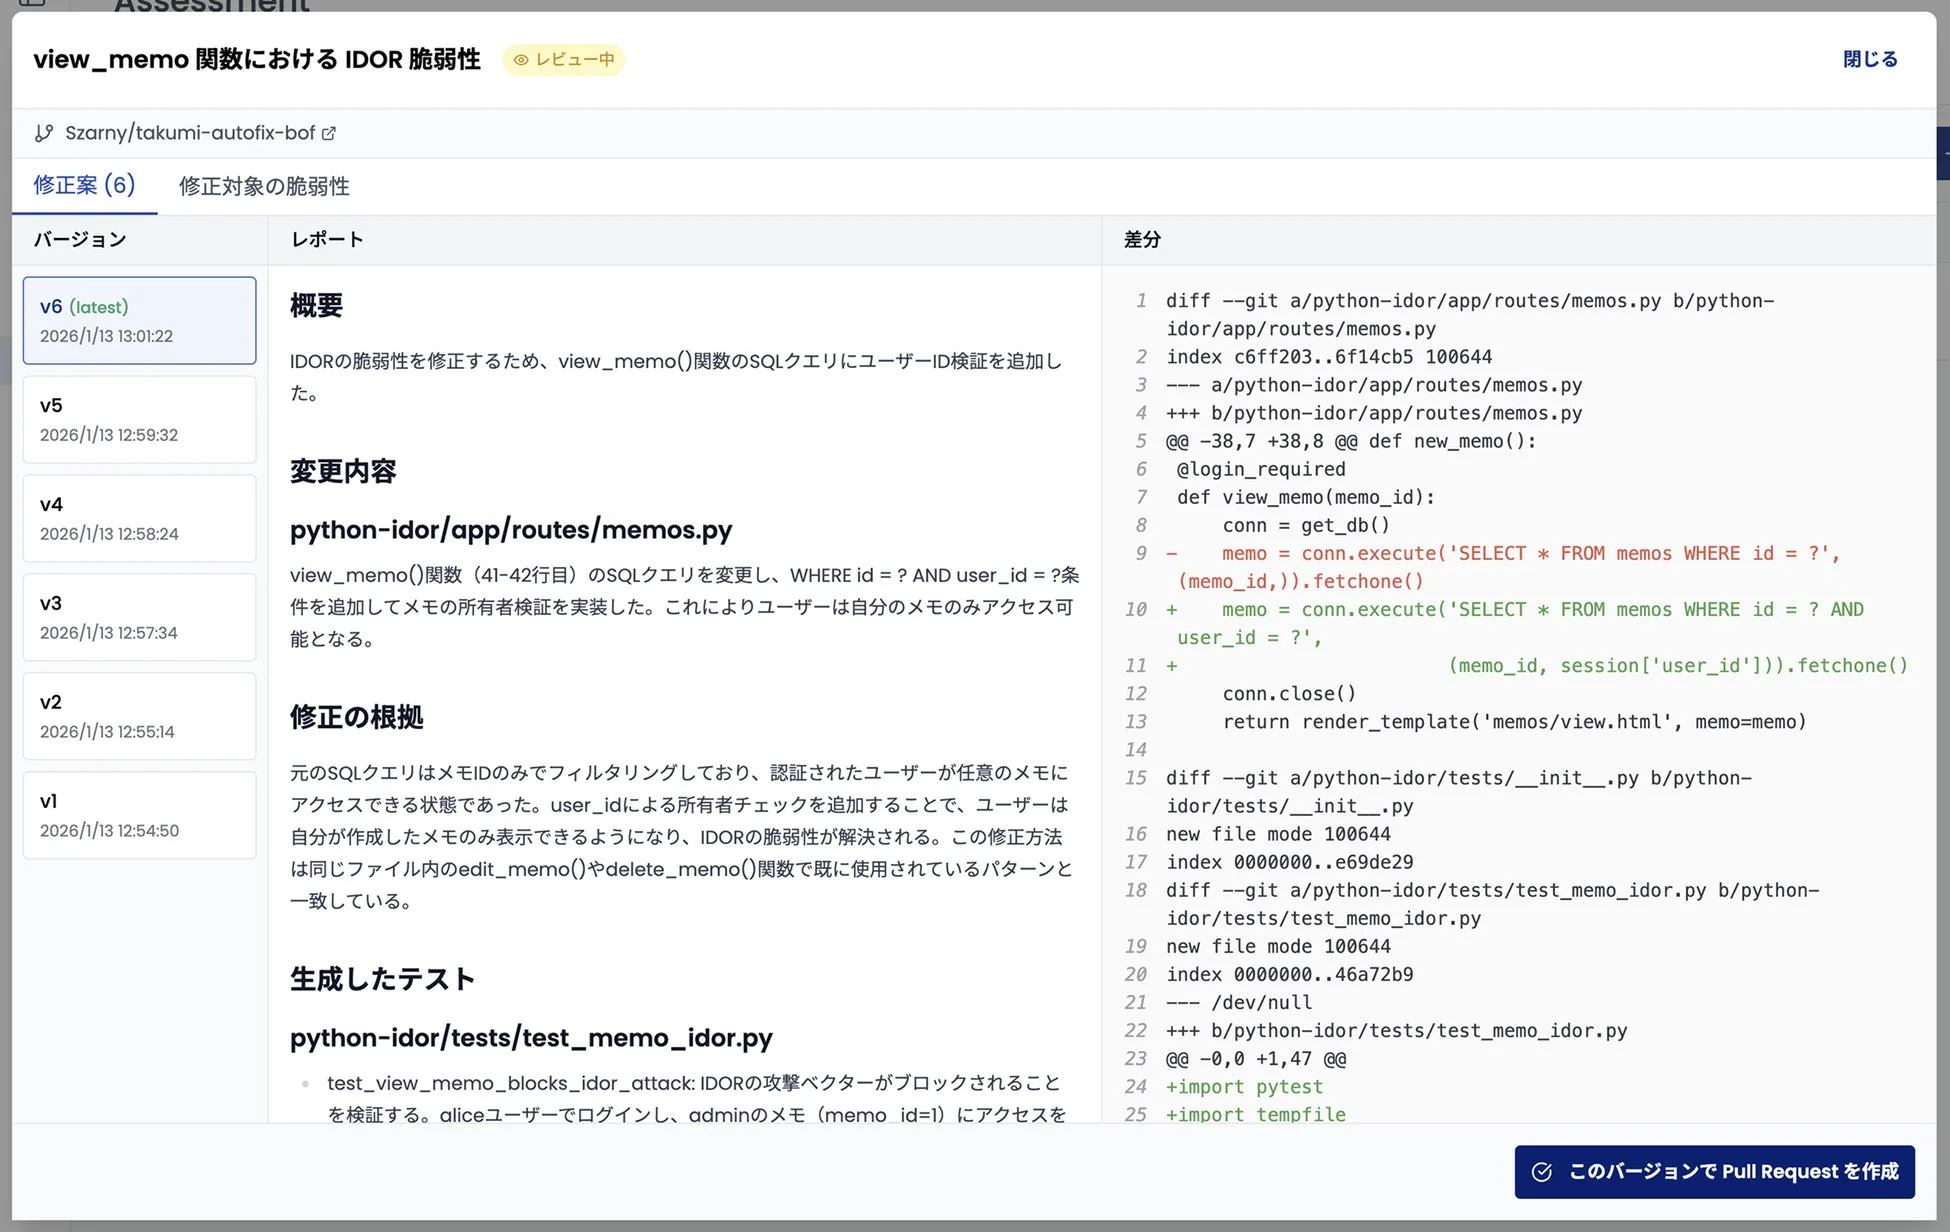This screenshot has height=1232, width=1950.
Task: Switch to the 修正対象の脆弱性 tab
Action: click(263, 186)
